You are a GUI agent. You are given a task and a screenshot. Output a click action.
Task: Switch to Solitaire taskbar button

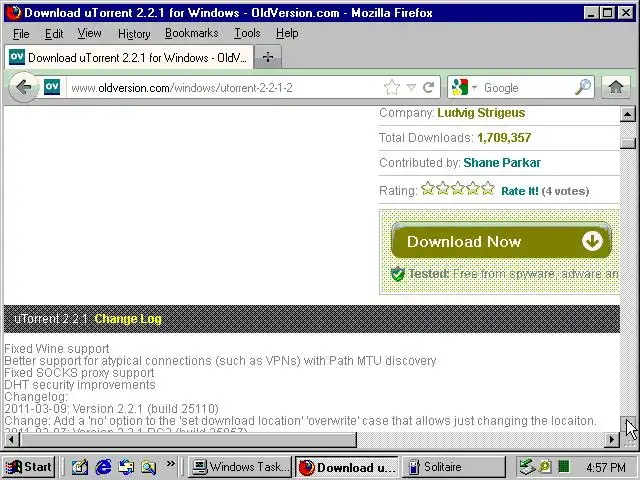[x=453, y=467]
